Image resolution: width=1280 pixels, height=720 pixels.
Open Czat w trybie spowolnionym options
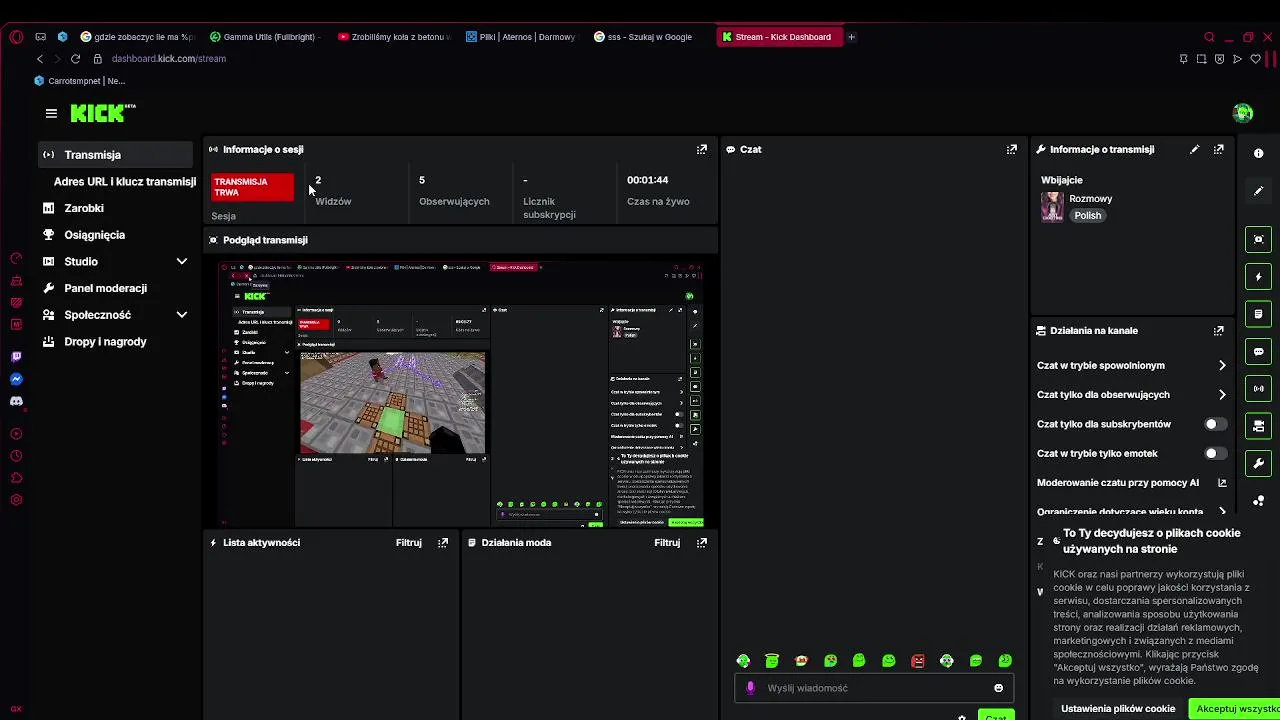point(1131,366)
